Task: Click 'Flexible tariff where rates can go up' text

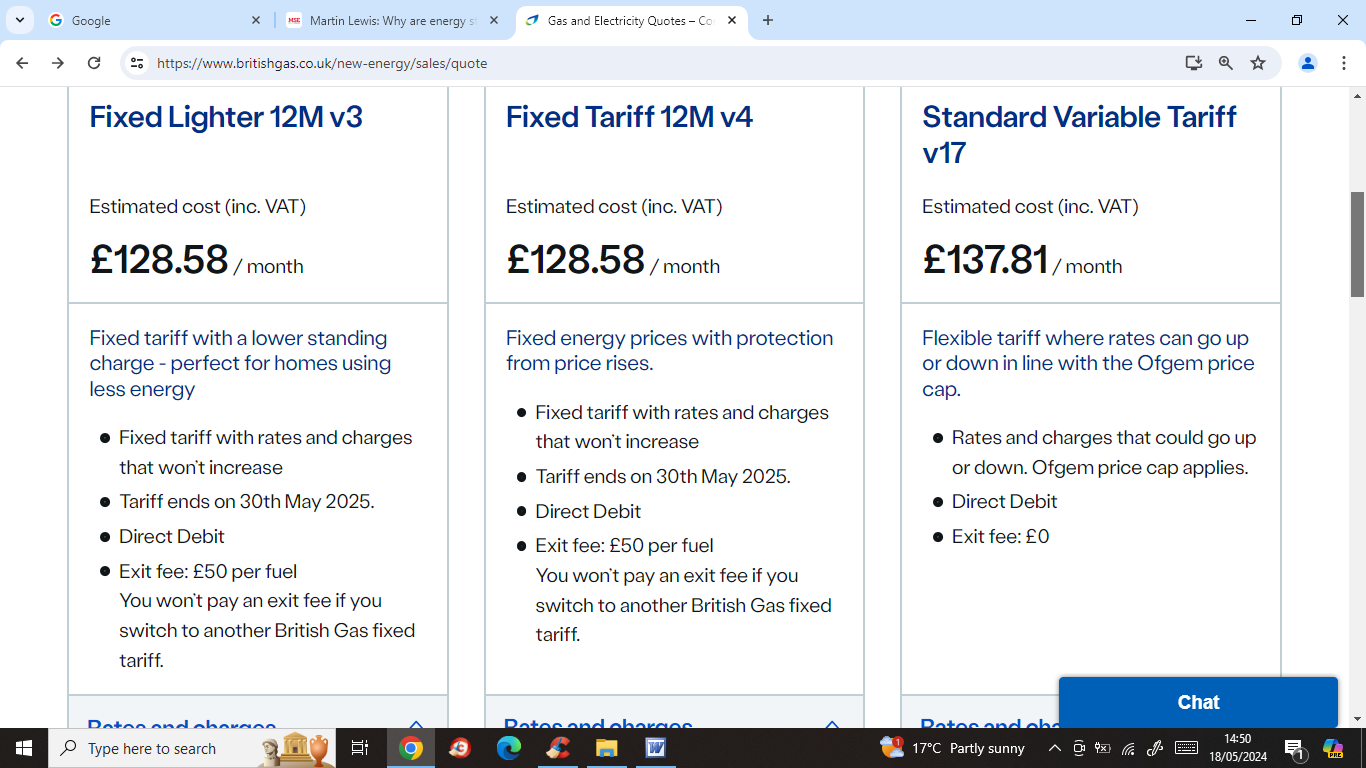Action: click(x=1088, y=363)
